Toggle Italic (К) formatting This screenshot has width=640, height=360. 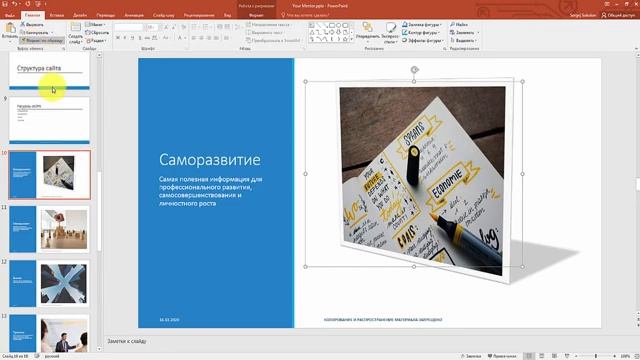click(125, 38)
